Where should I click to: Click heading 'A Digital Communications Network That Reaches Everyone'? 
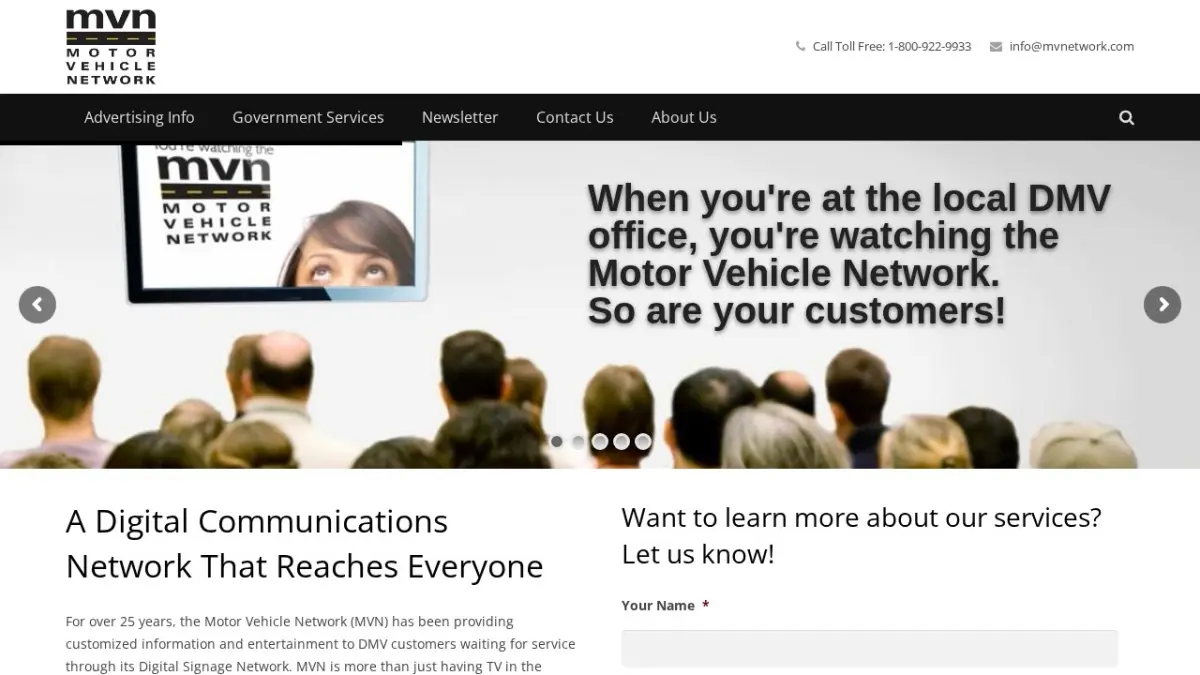pyautogui.click(x=305, y=544)
